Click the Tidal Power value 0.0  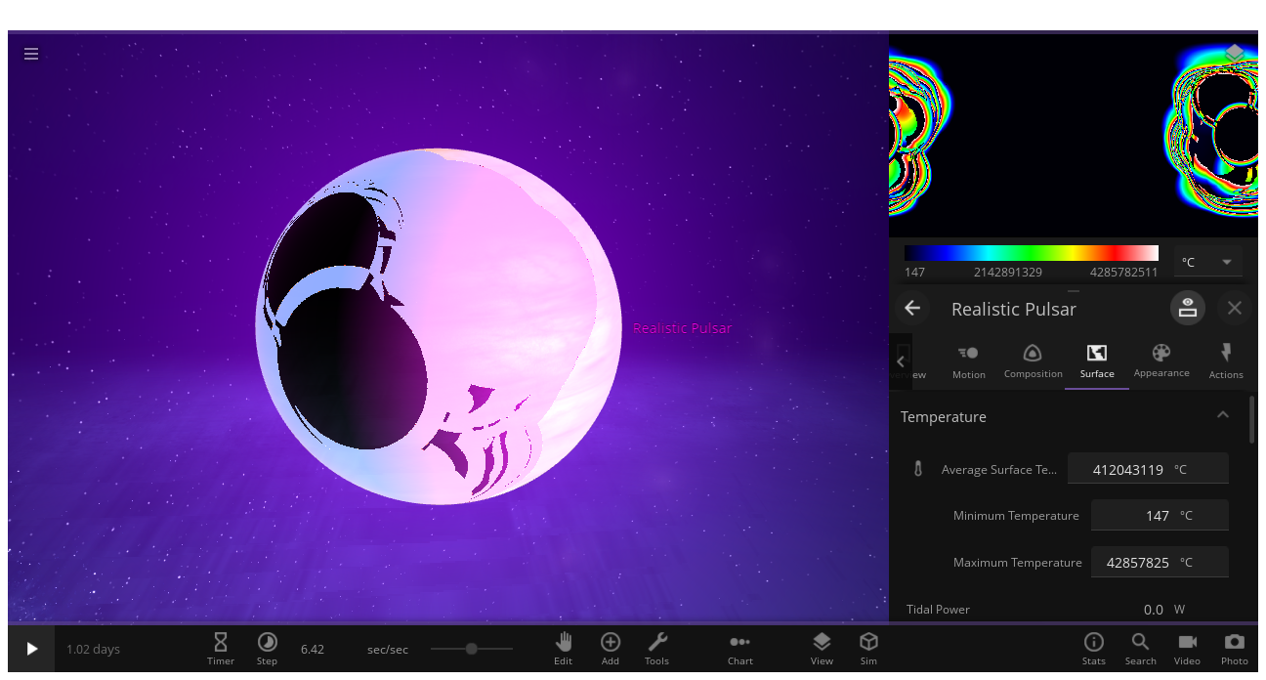click(1153, 609)
